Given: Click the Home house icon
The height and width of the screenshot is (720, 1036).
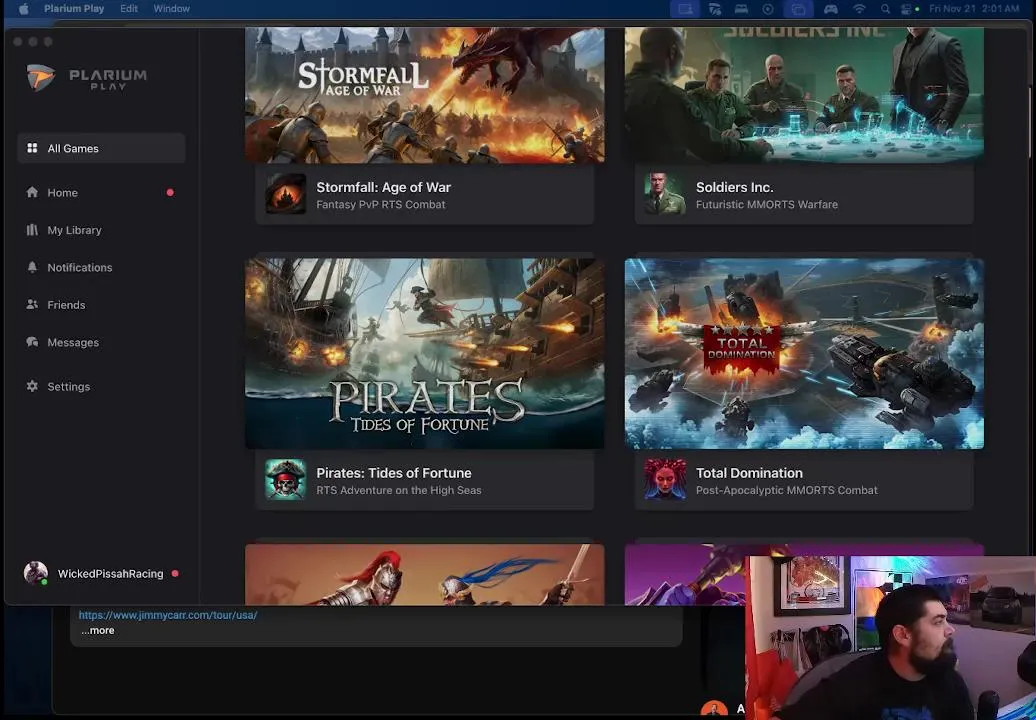Looking at the screenshot, I should (x=32, y=192).
